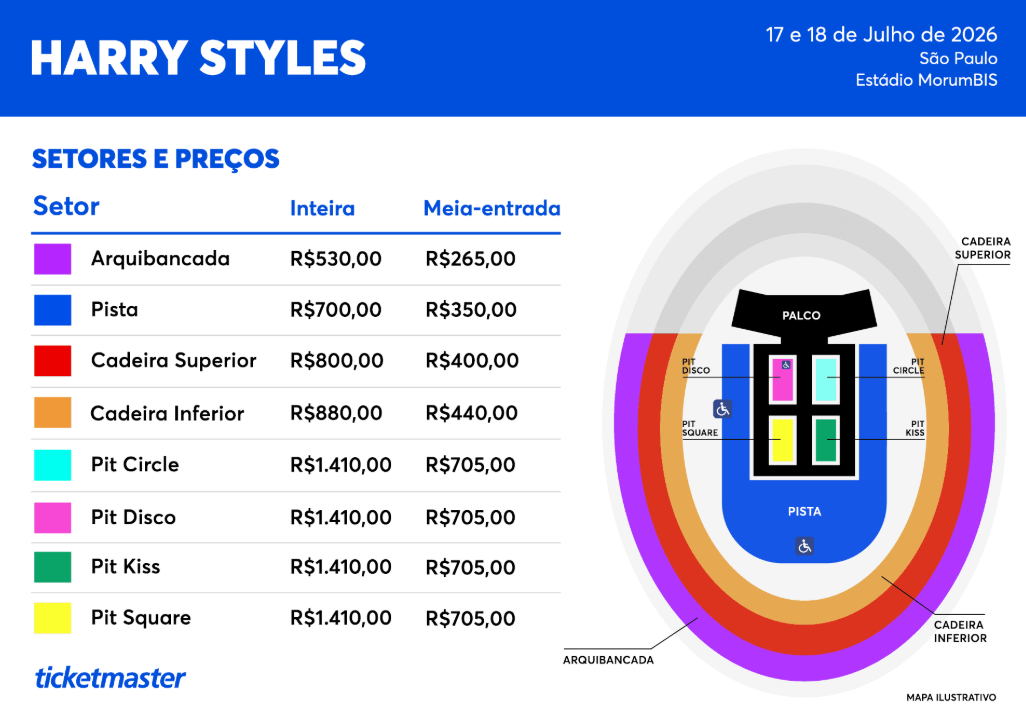Click the wheelchair icon below the PISTA label

click(x=805, y=546)
